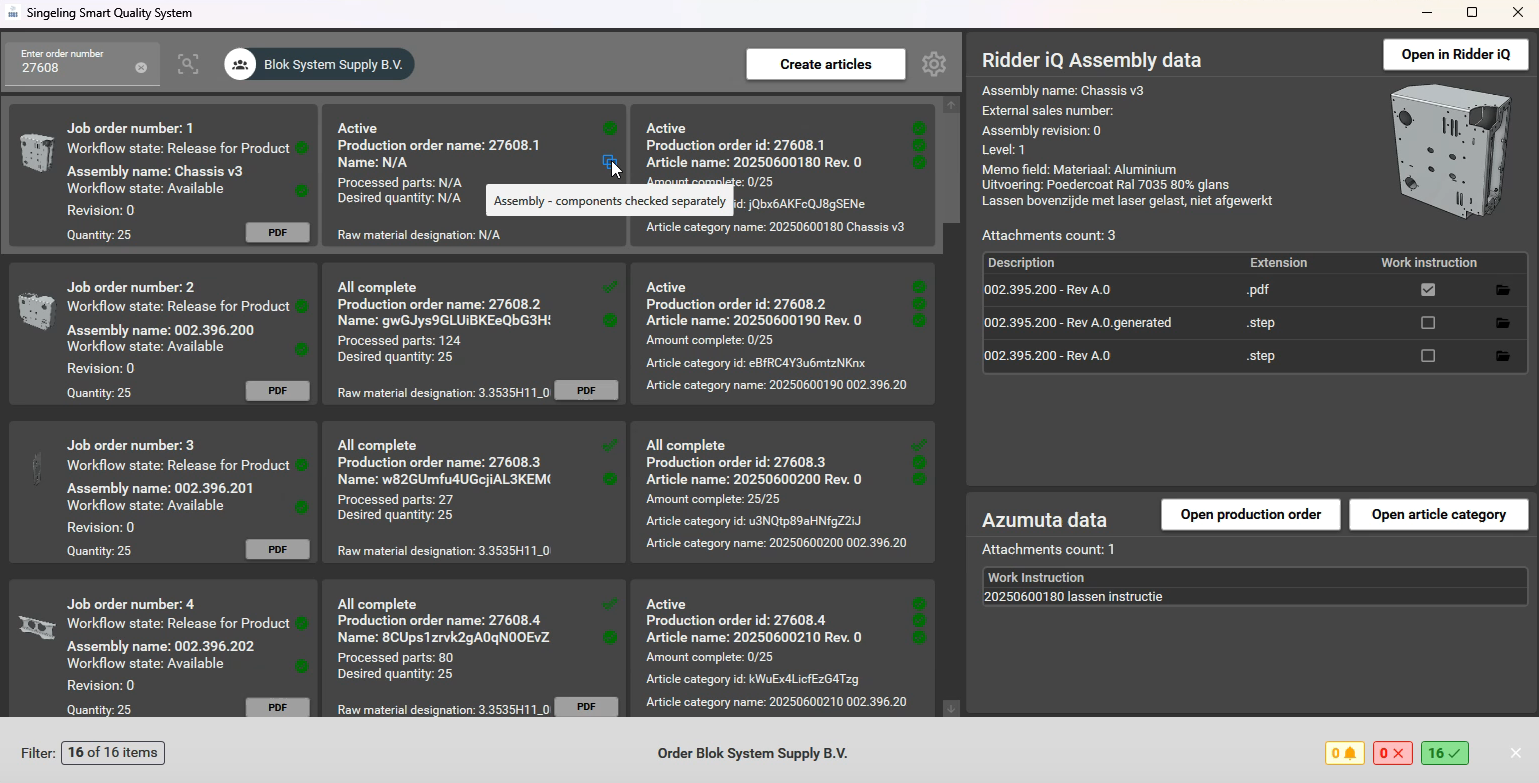Click the customer group icon beside Blok System Supply
The width and height of the screenshot is (1539, 783).
point(240,64)
